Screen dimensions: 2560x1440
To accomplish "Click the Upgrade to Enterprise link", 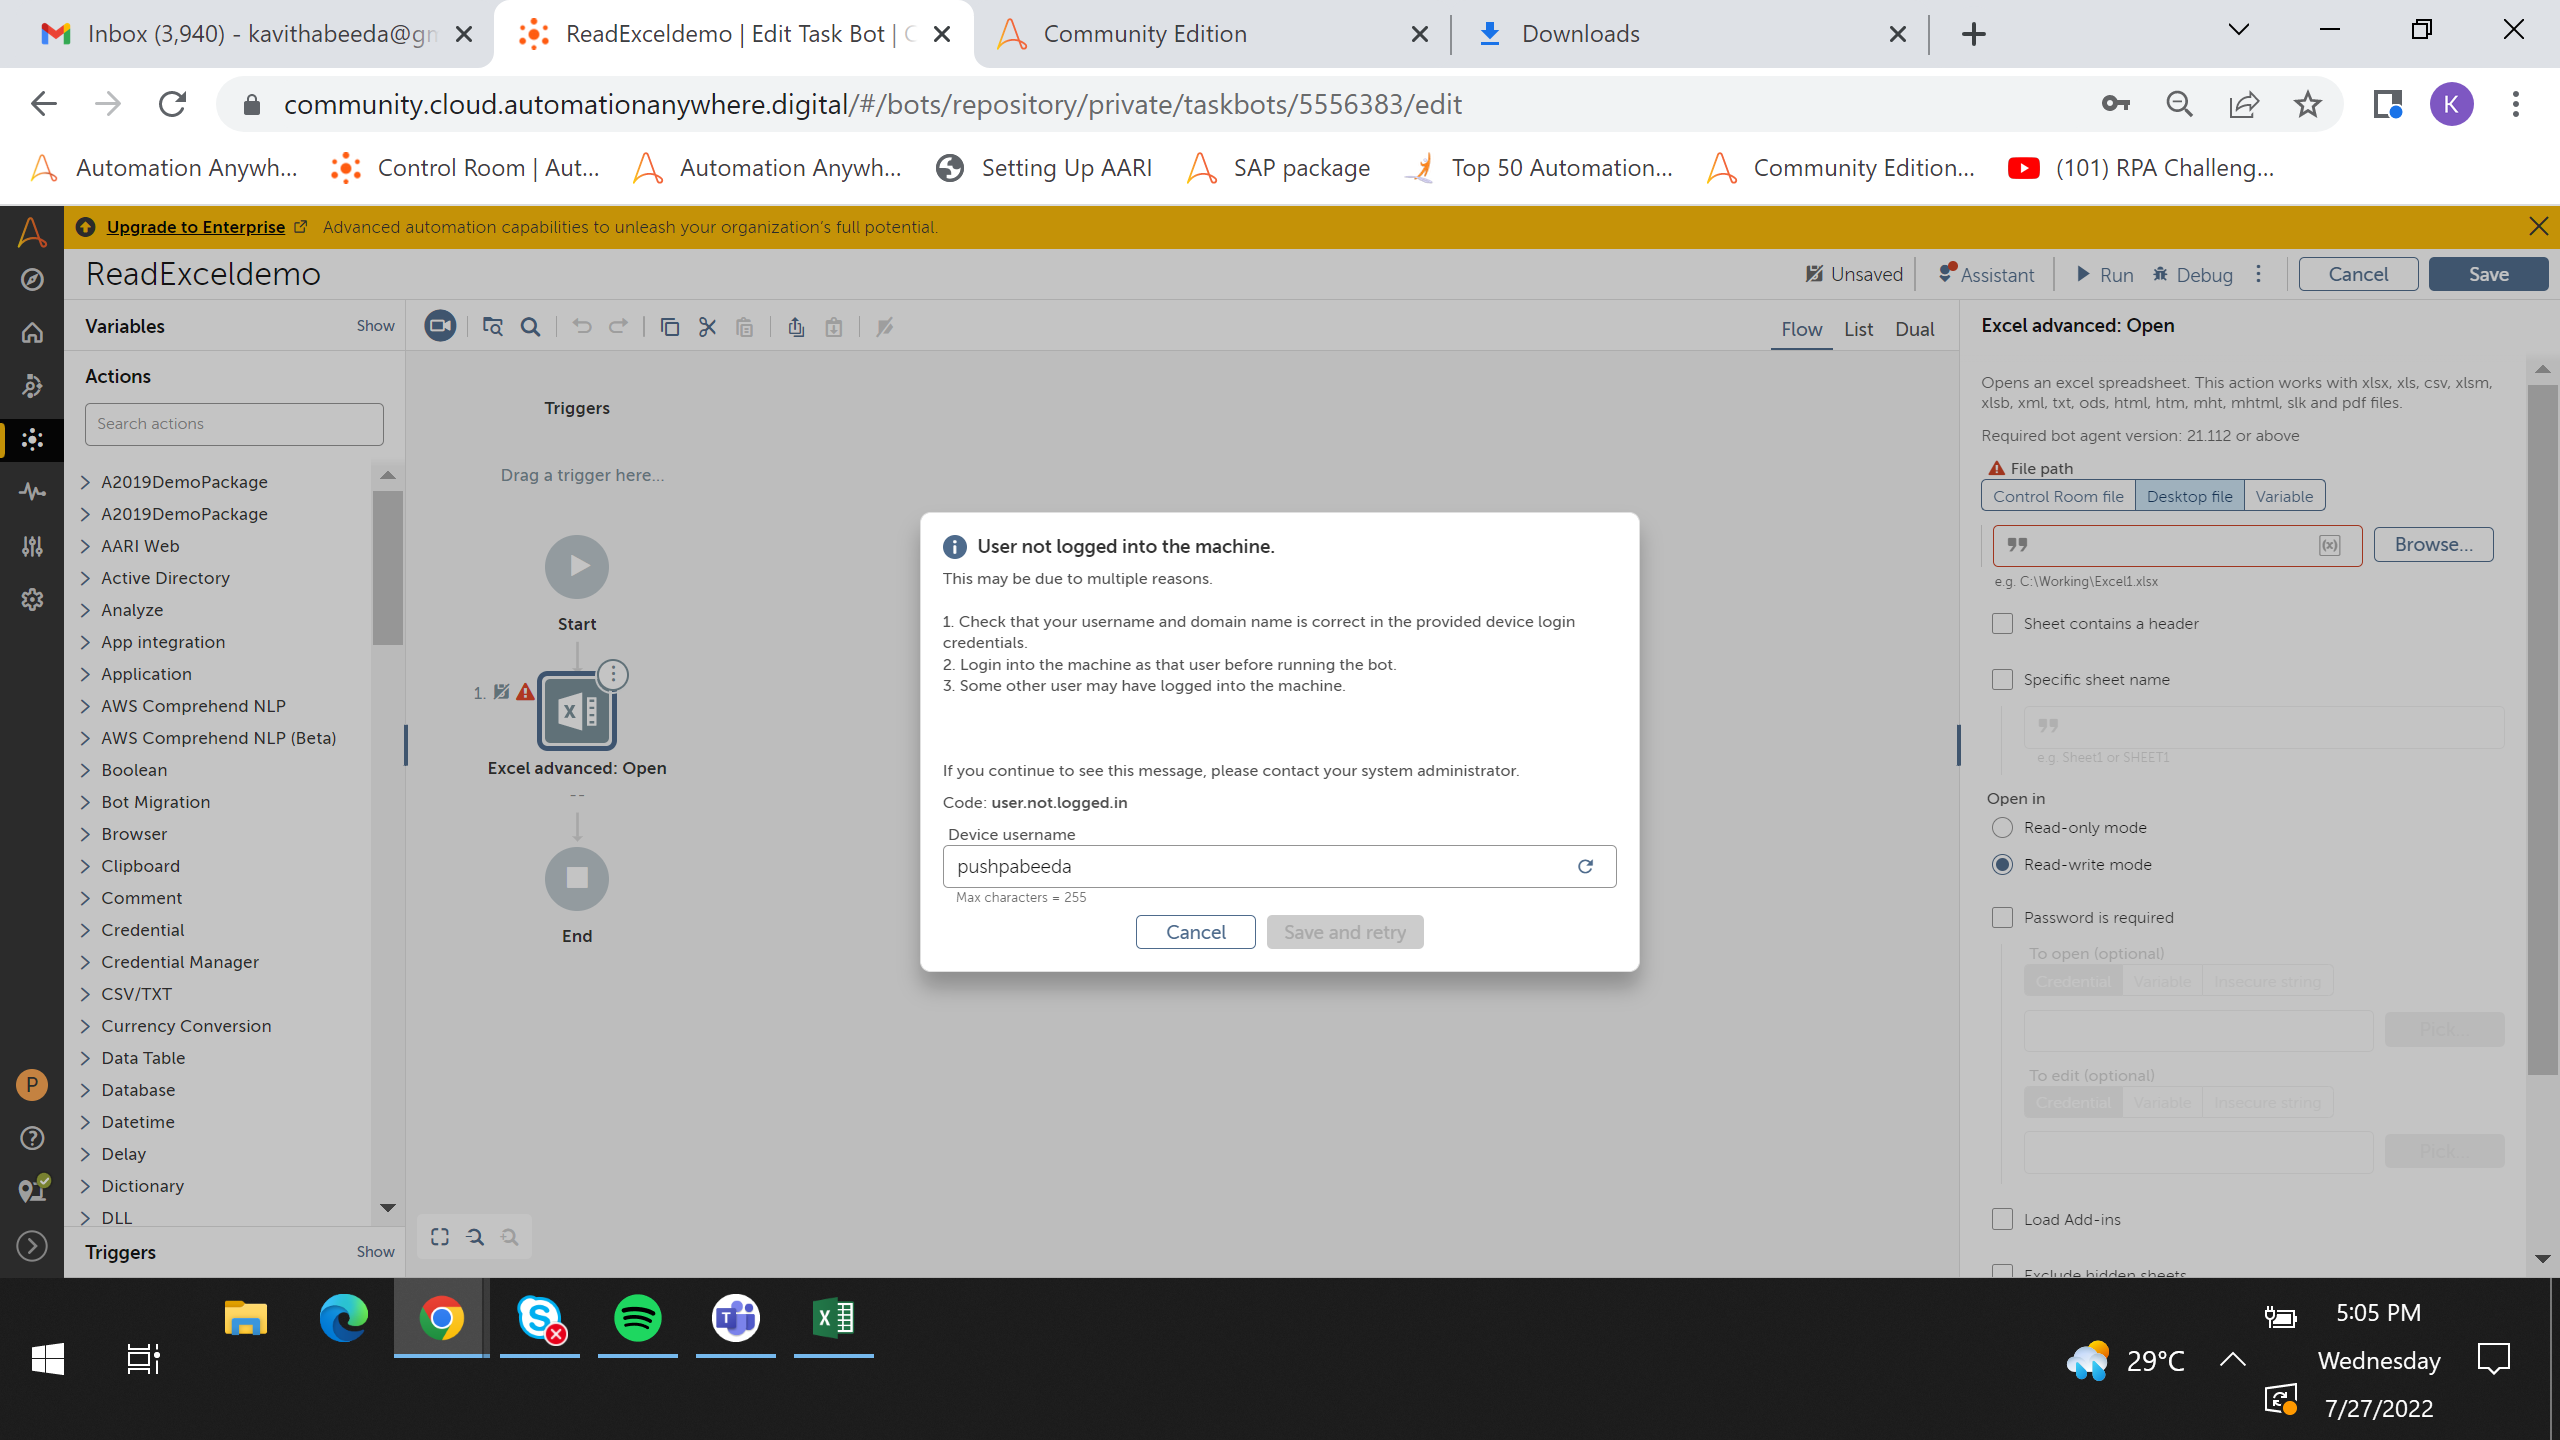I will pyautogui.click(x=196, y=227).
